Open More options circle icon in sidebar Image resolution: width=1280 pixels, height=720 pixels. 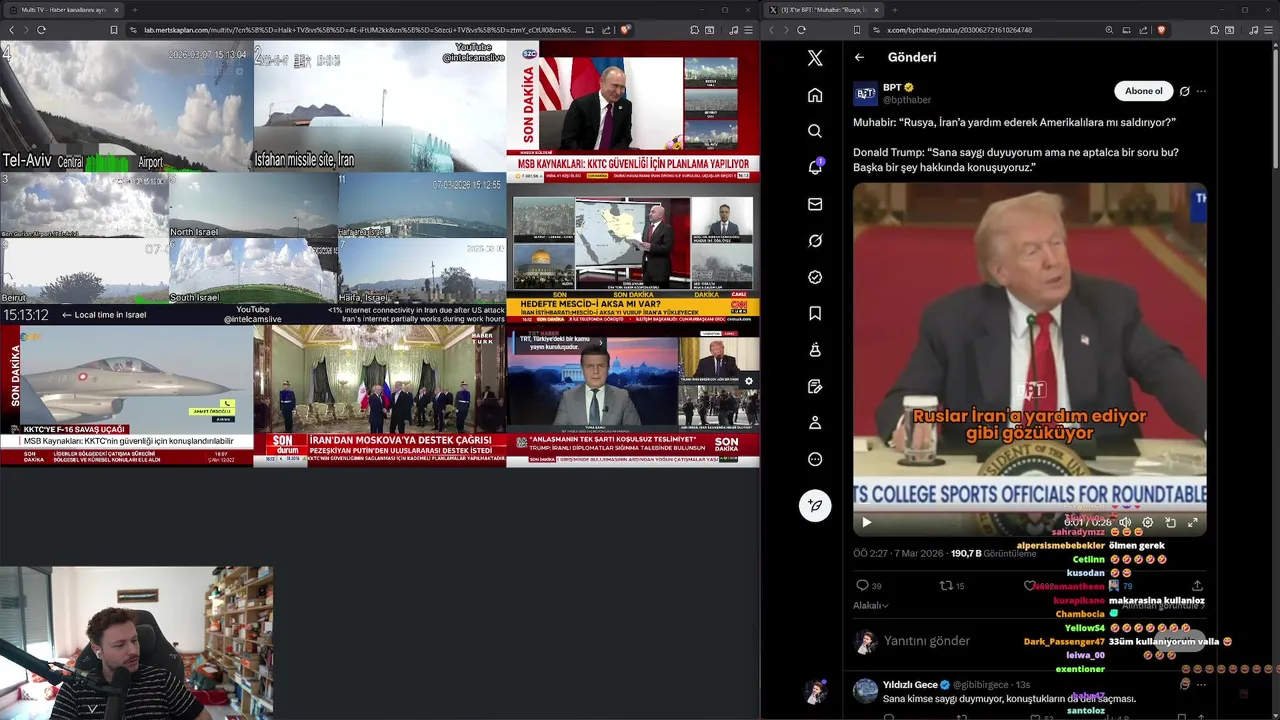click(815, 459)
